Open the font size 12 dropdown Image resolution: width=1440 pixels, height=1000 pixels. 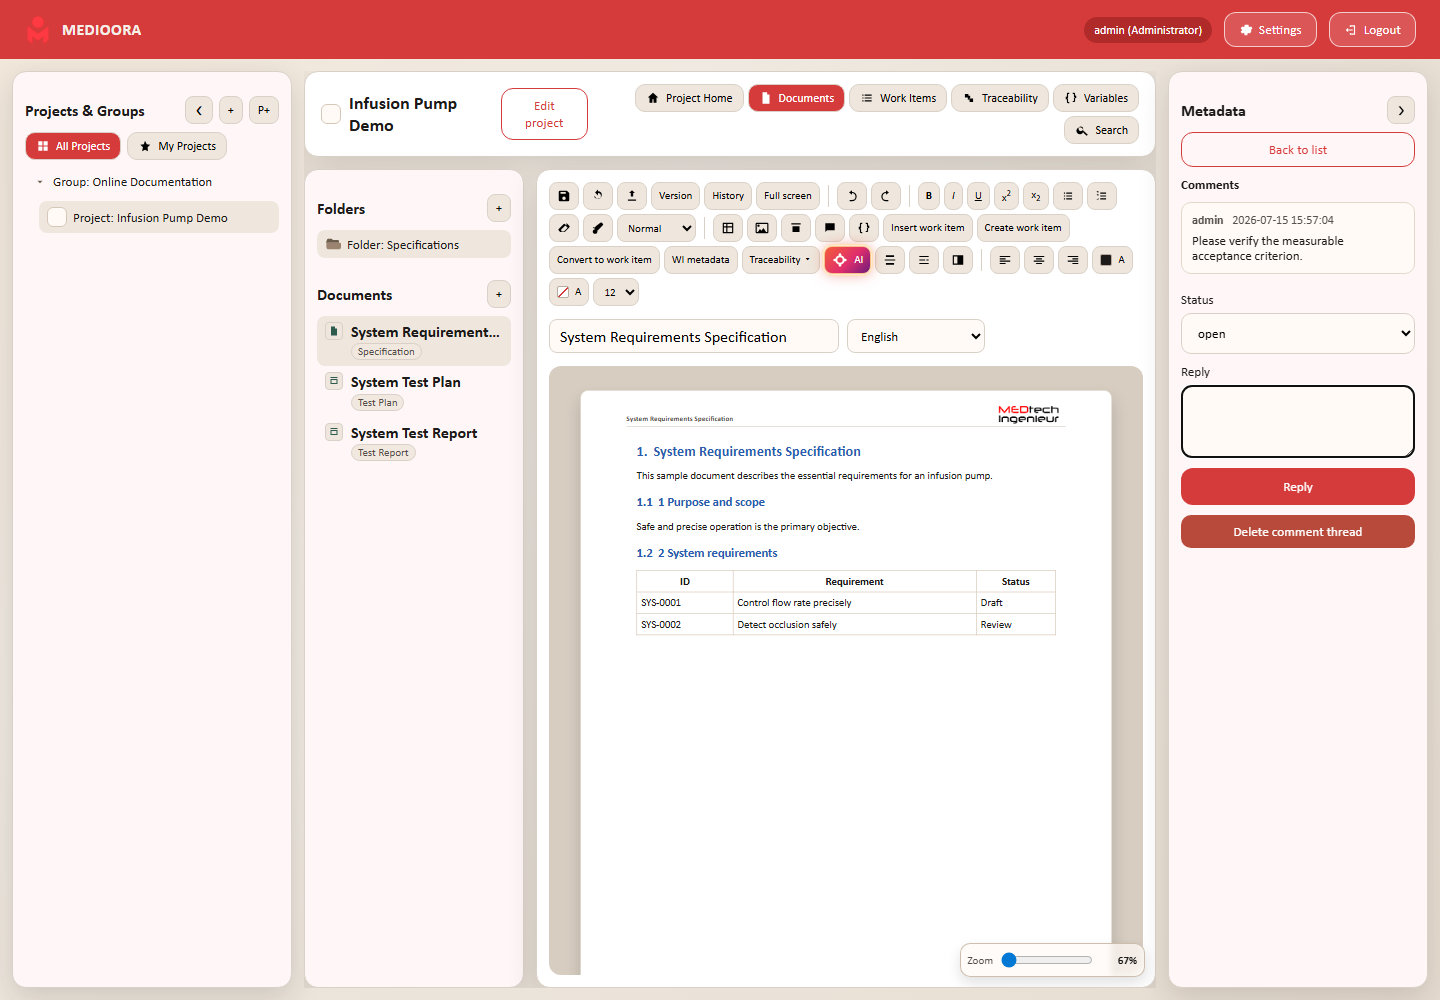click(x=616, y=292)
